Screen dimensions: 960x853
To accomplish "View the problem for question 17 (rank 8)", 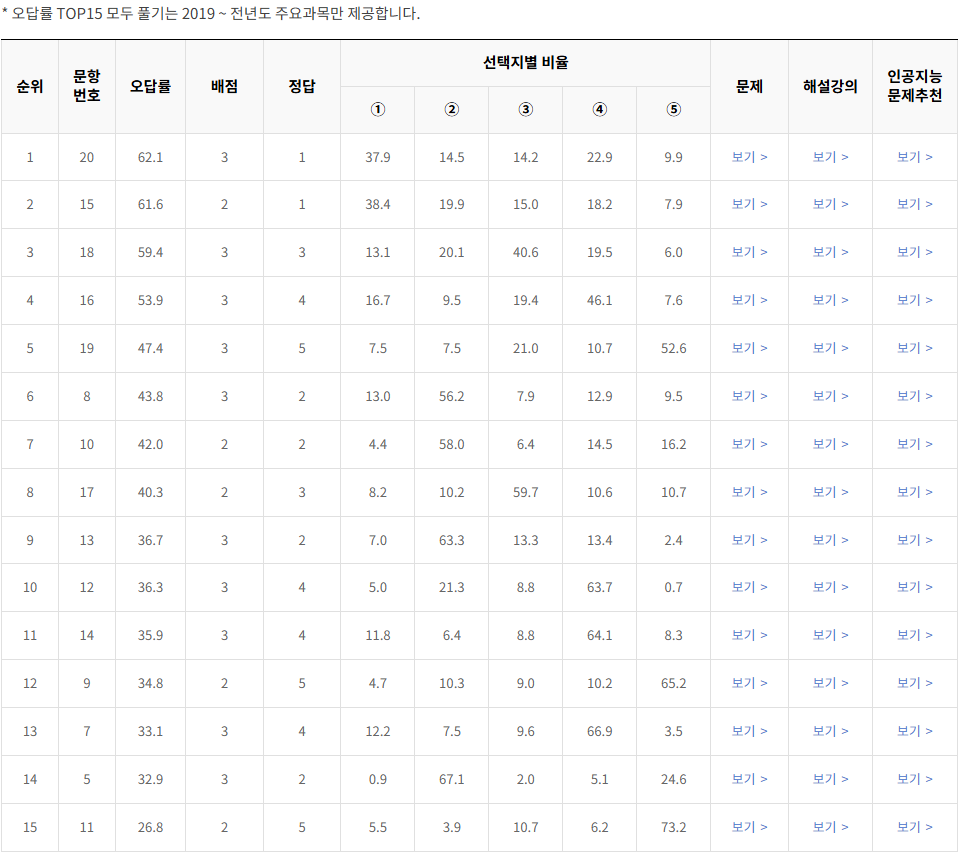I will (747, 492).
